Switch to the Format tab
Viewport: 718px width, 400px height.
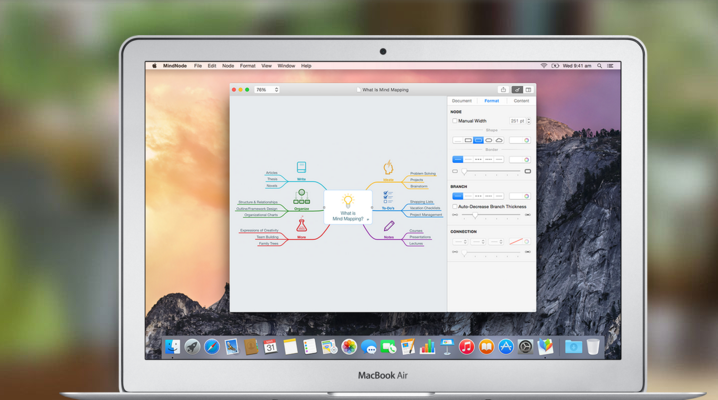pos(492,101)
